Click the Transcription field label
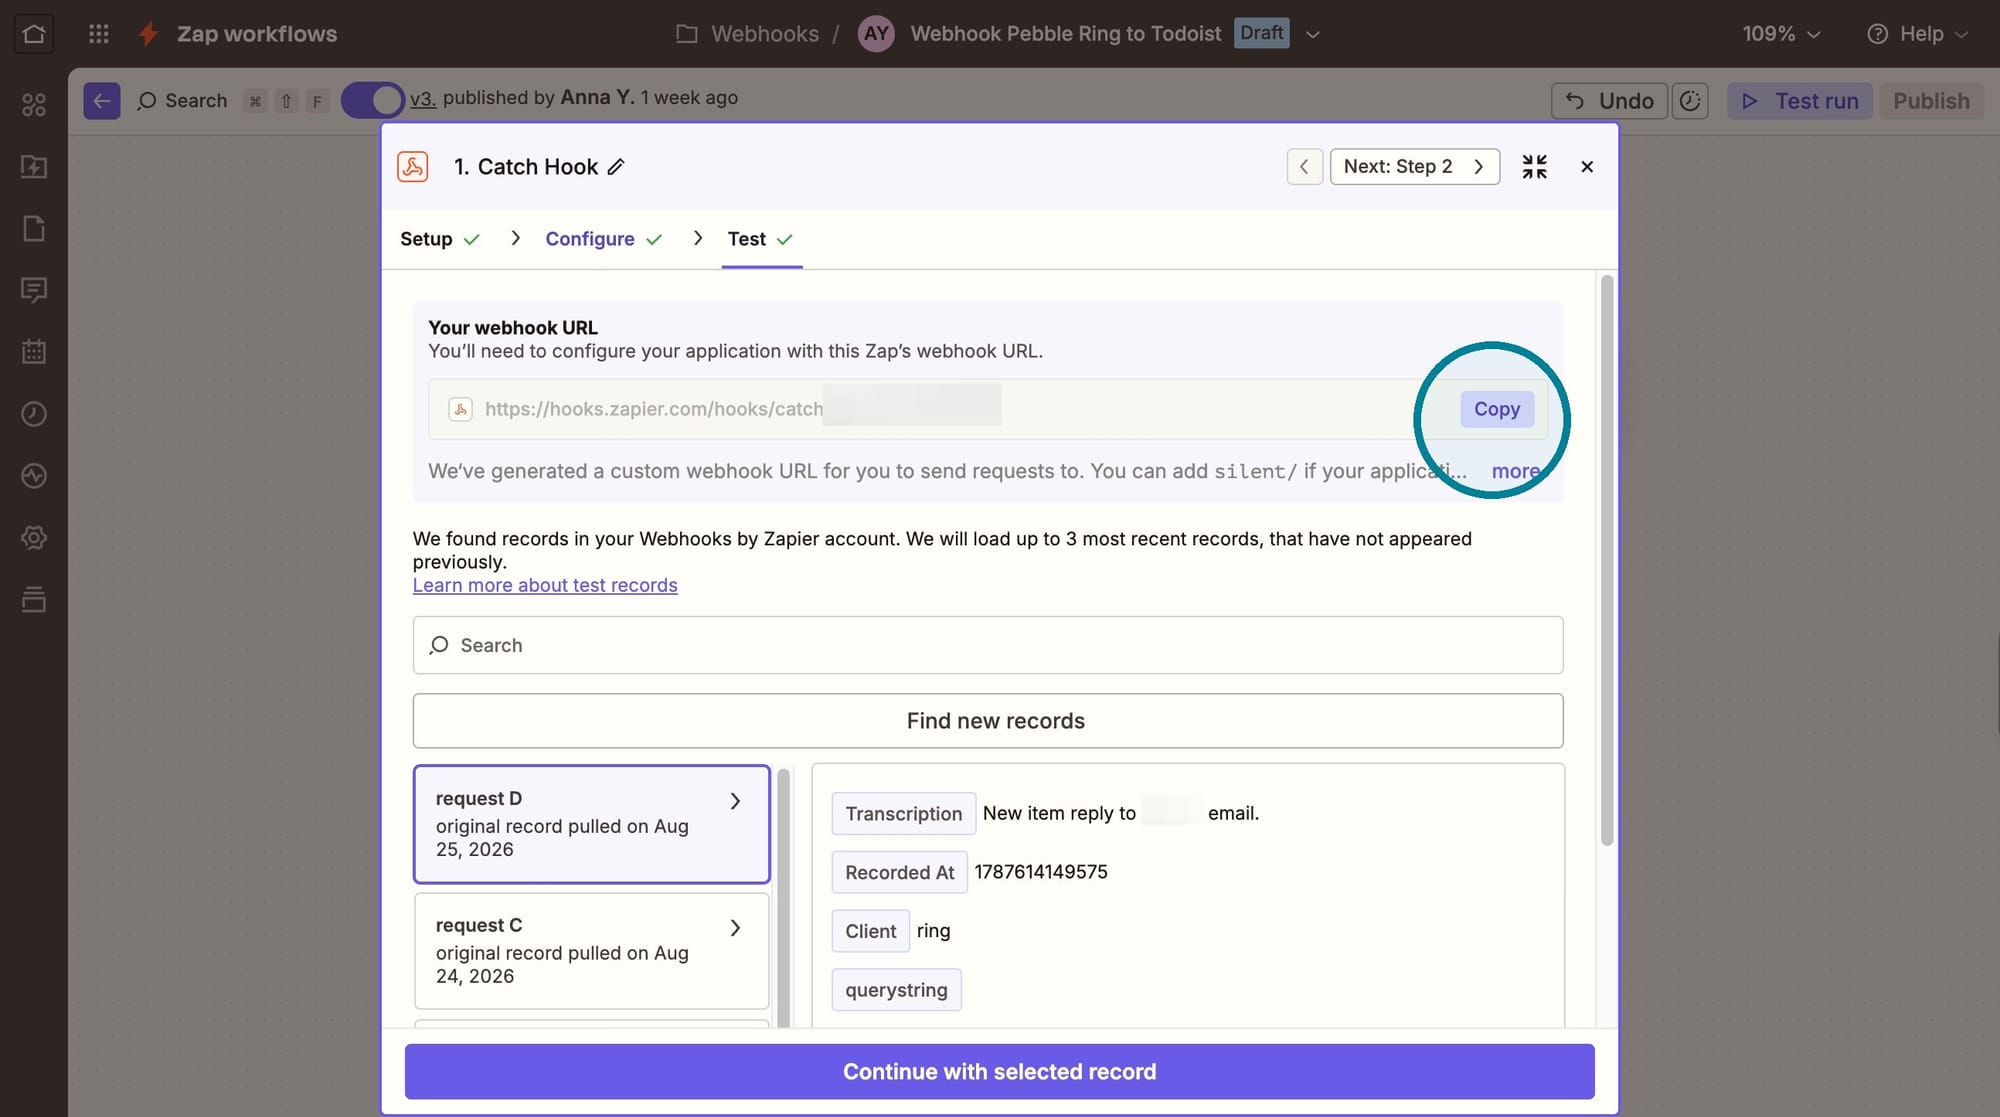Screen dimensions: 2000x1117 tap(903, 814)
